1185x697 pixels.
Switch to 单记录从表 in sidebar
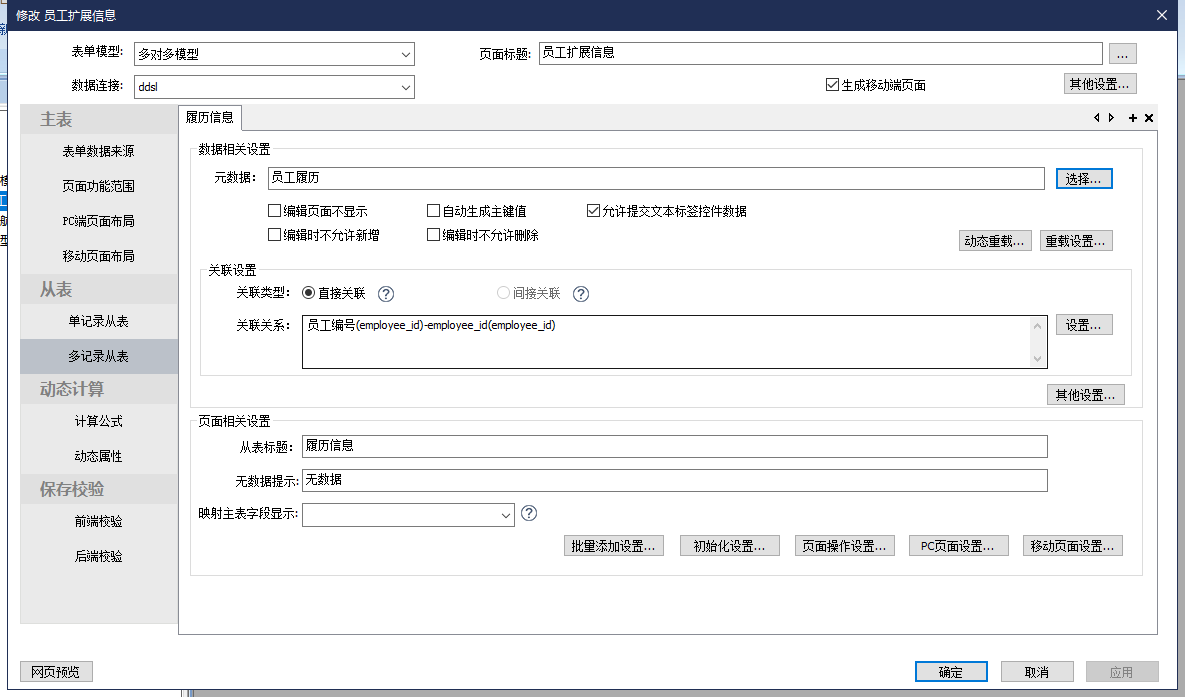pos(98,321)
